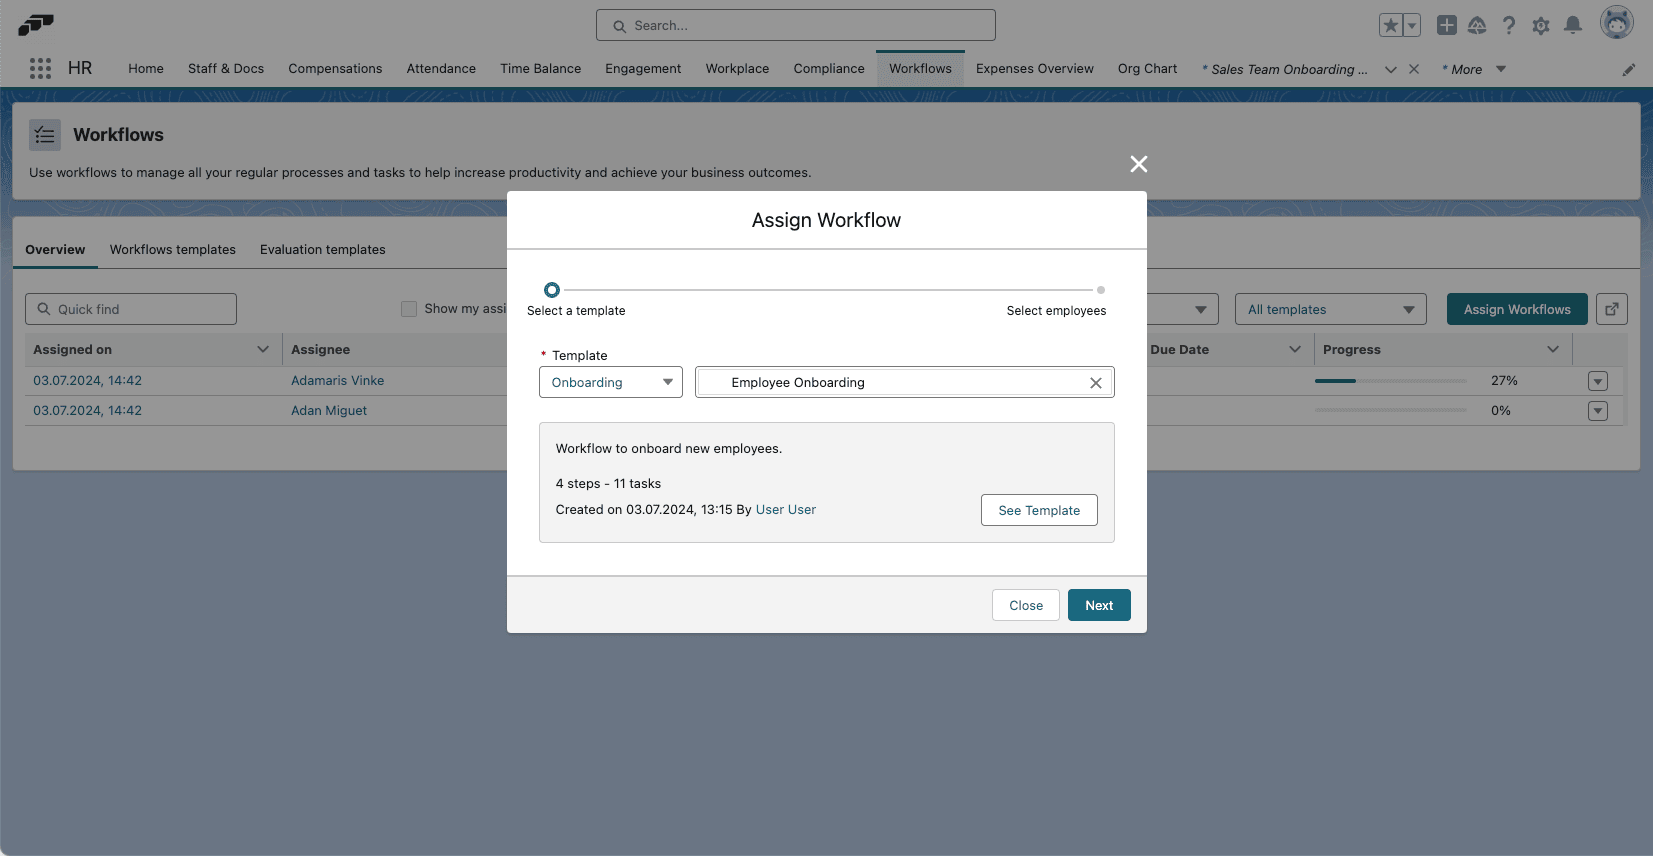Click the Quick find search box
Viewport: 1653px width, 856px height.
click(x=131, y=309)
